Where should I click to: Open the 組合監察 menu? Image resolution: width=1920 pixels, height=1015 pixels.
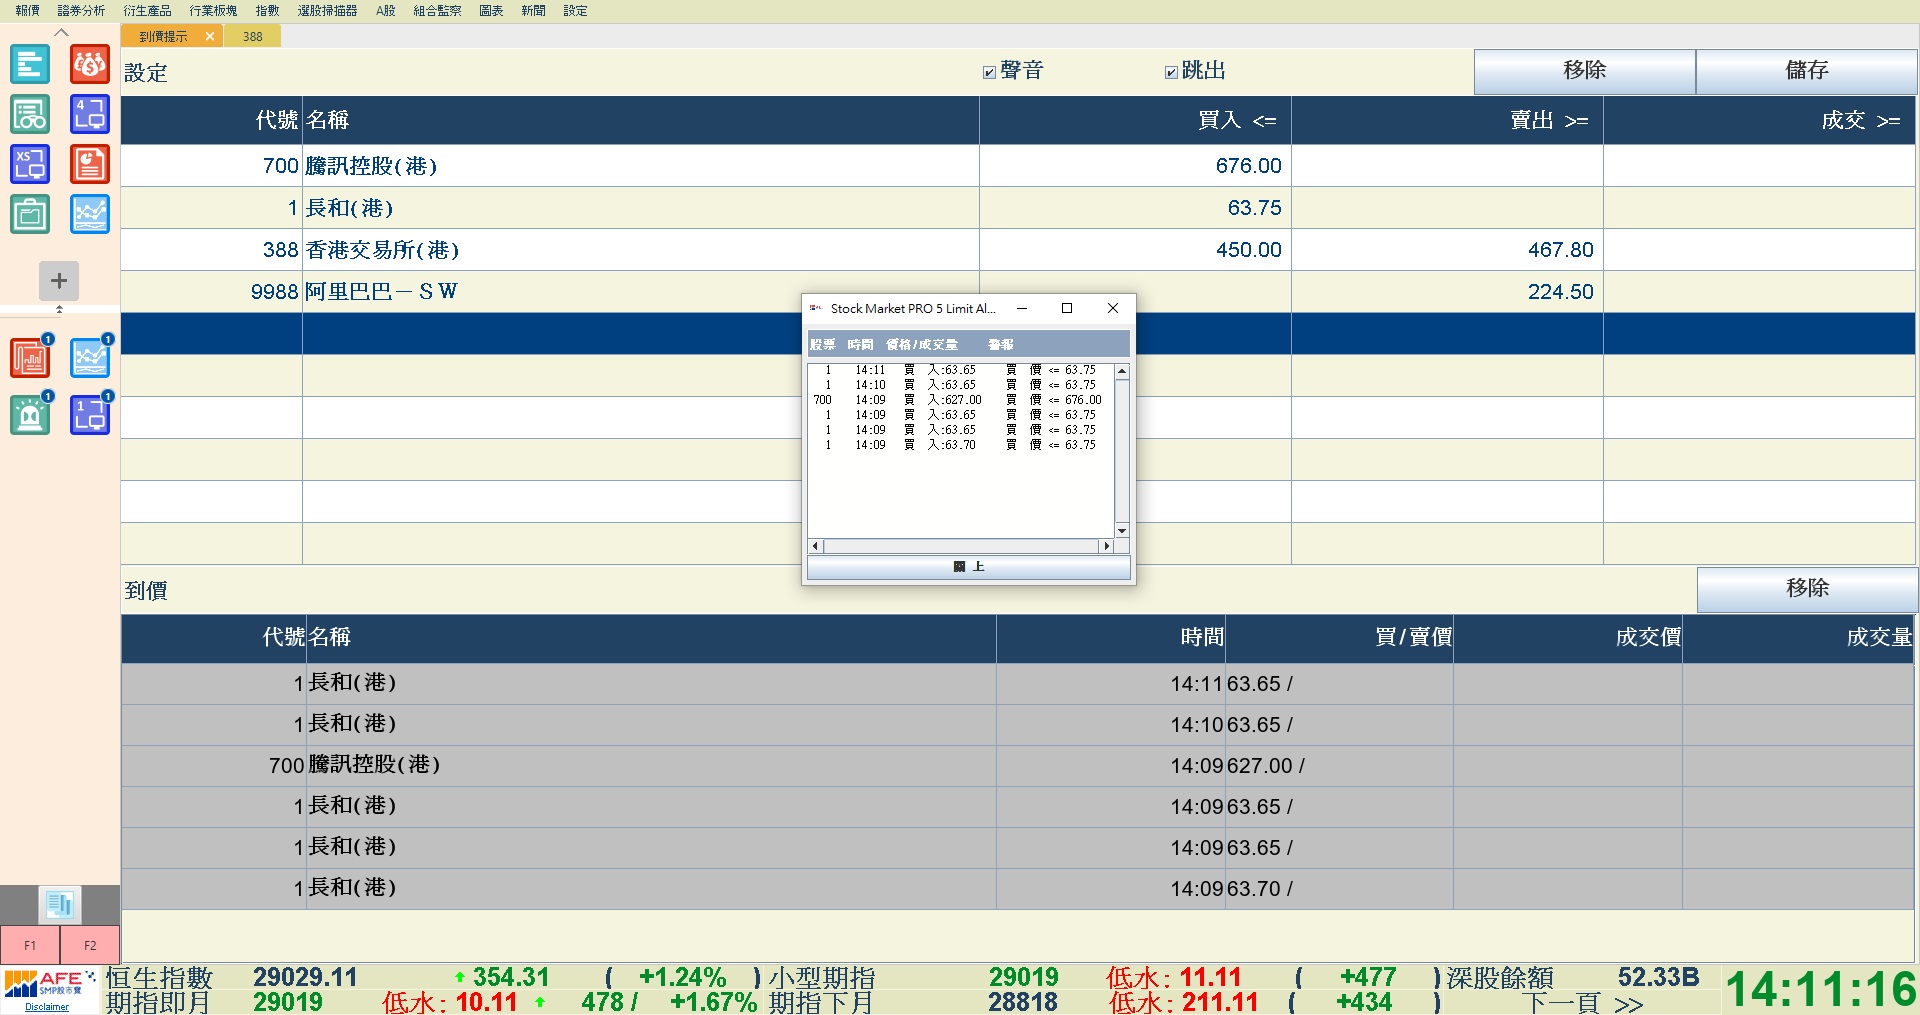coord(437,11)
